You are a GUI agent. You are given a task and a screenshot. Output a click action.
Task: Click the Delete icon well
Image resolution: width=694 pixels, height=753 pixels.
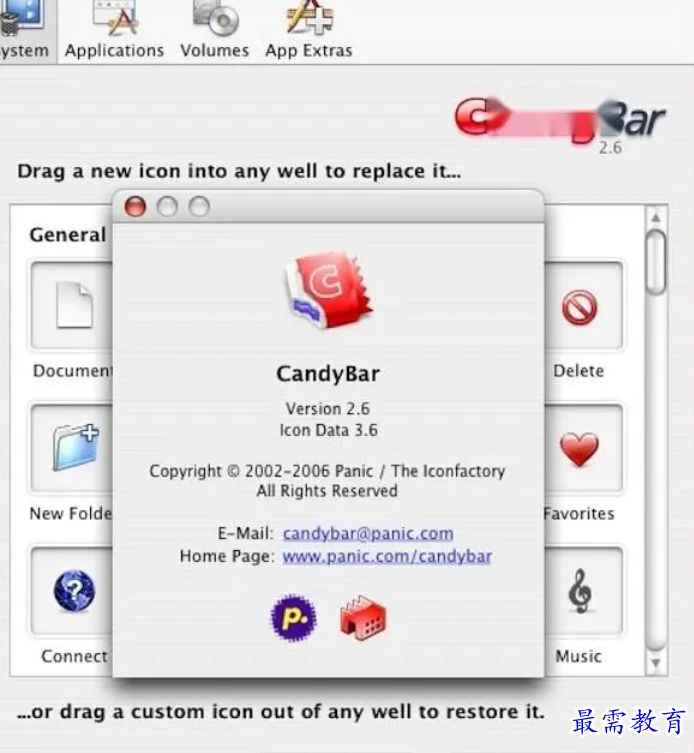583,306
